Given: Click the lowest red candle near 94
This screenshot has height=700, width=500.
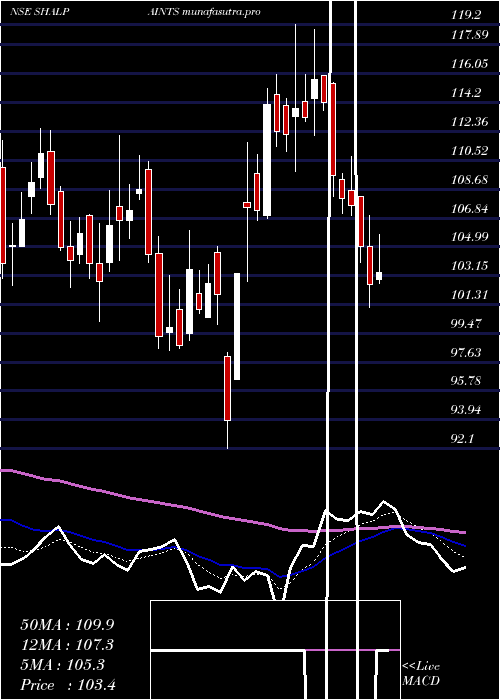Looking at the screenshot, I should tap(227, 388).
